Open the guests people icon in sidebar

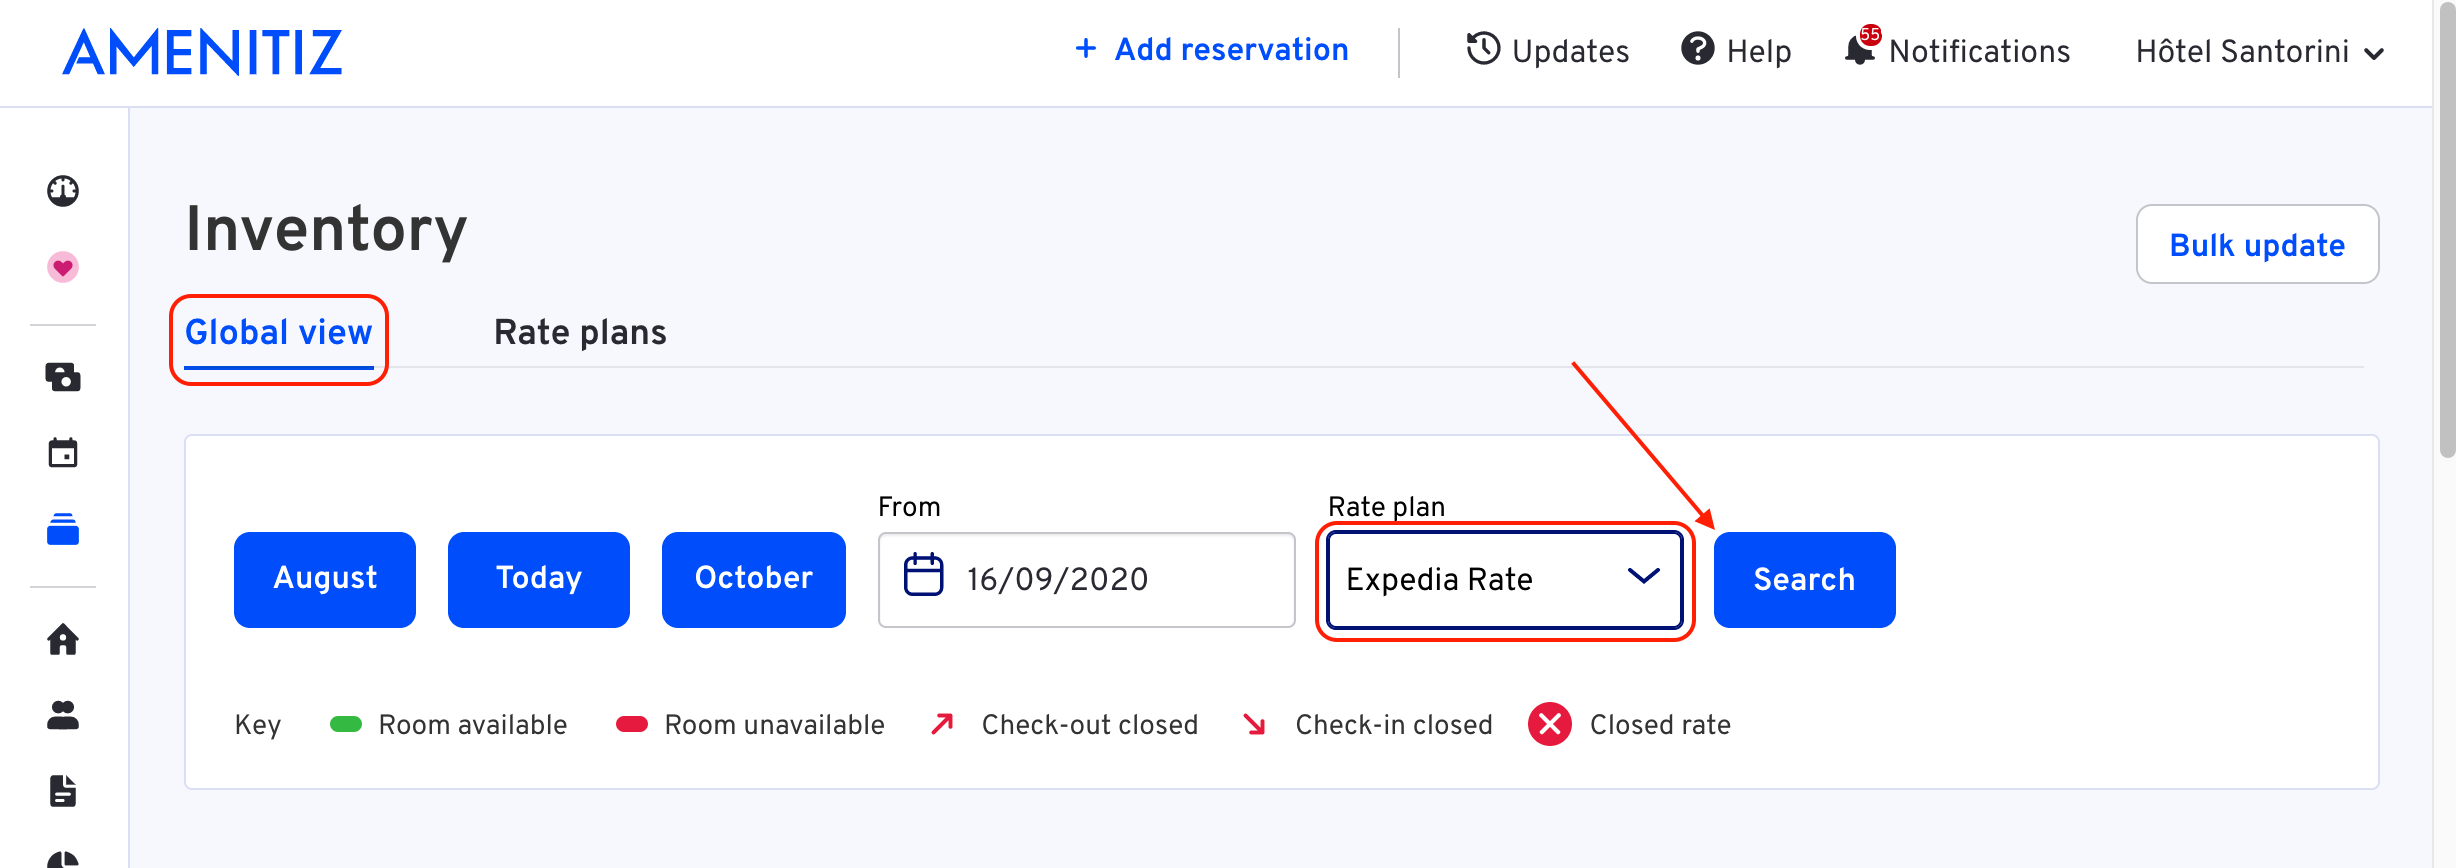63,715
